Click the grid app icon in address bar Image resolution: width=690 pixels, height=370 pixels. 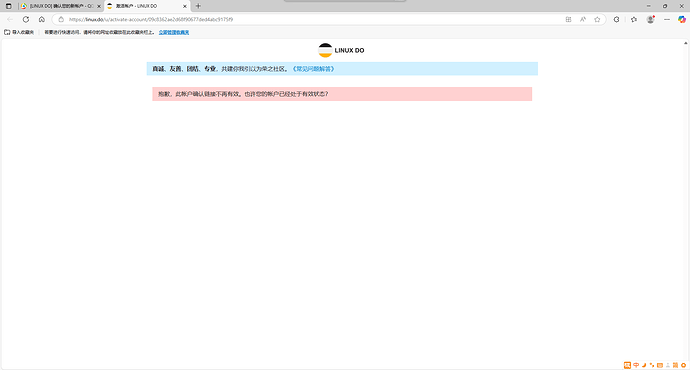(x=568, y=19)
